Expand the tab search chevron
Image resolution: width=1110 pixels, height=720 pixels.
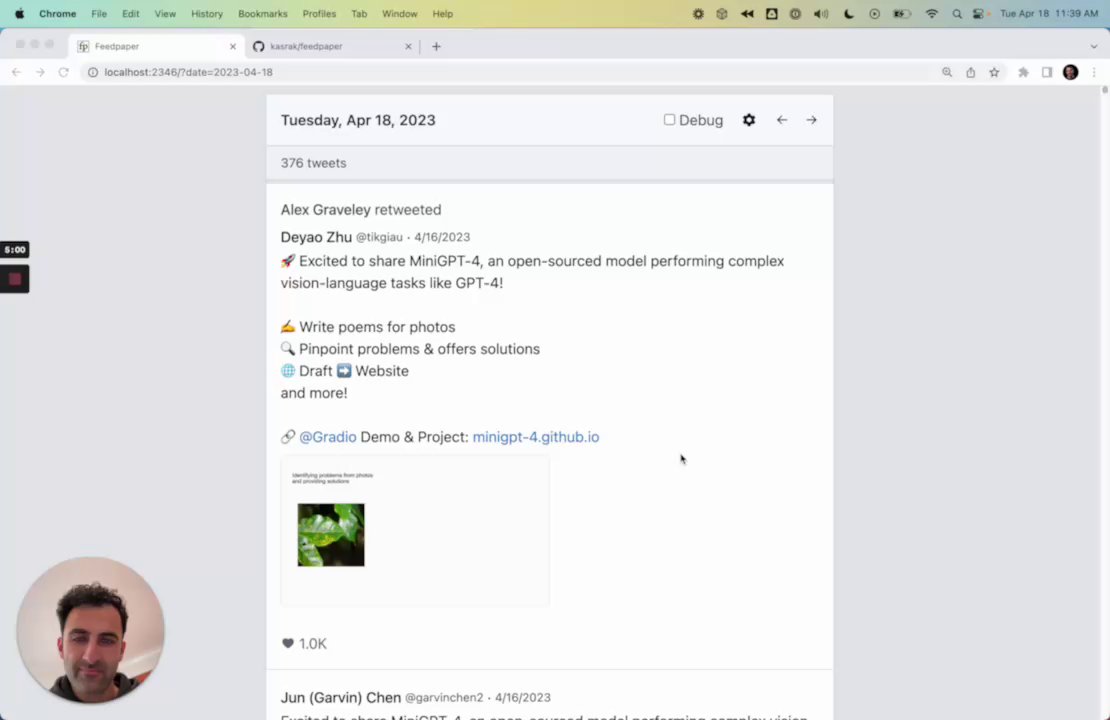pos(1093,46)
